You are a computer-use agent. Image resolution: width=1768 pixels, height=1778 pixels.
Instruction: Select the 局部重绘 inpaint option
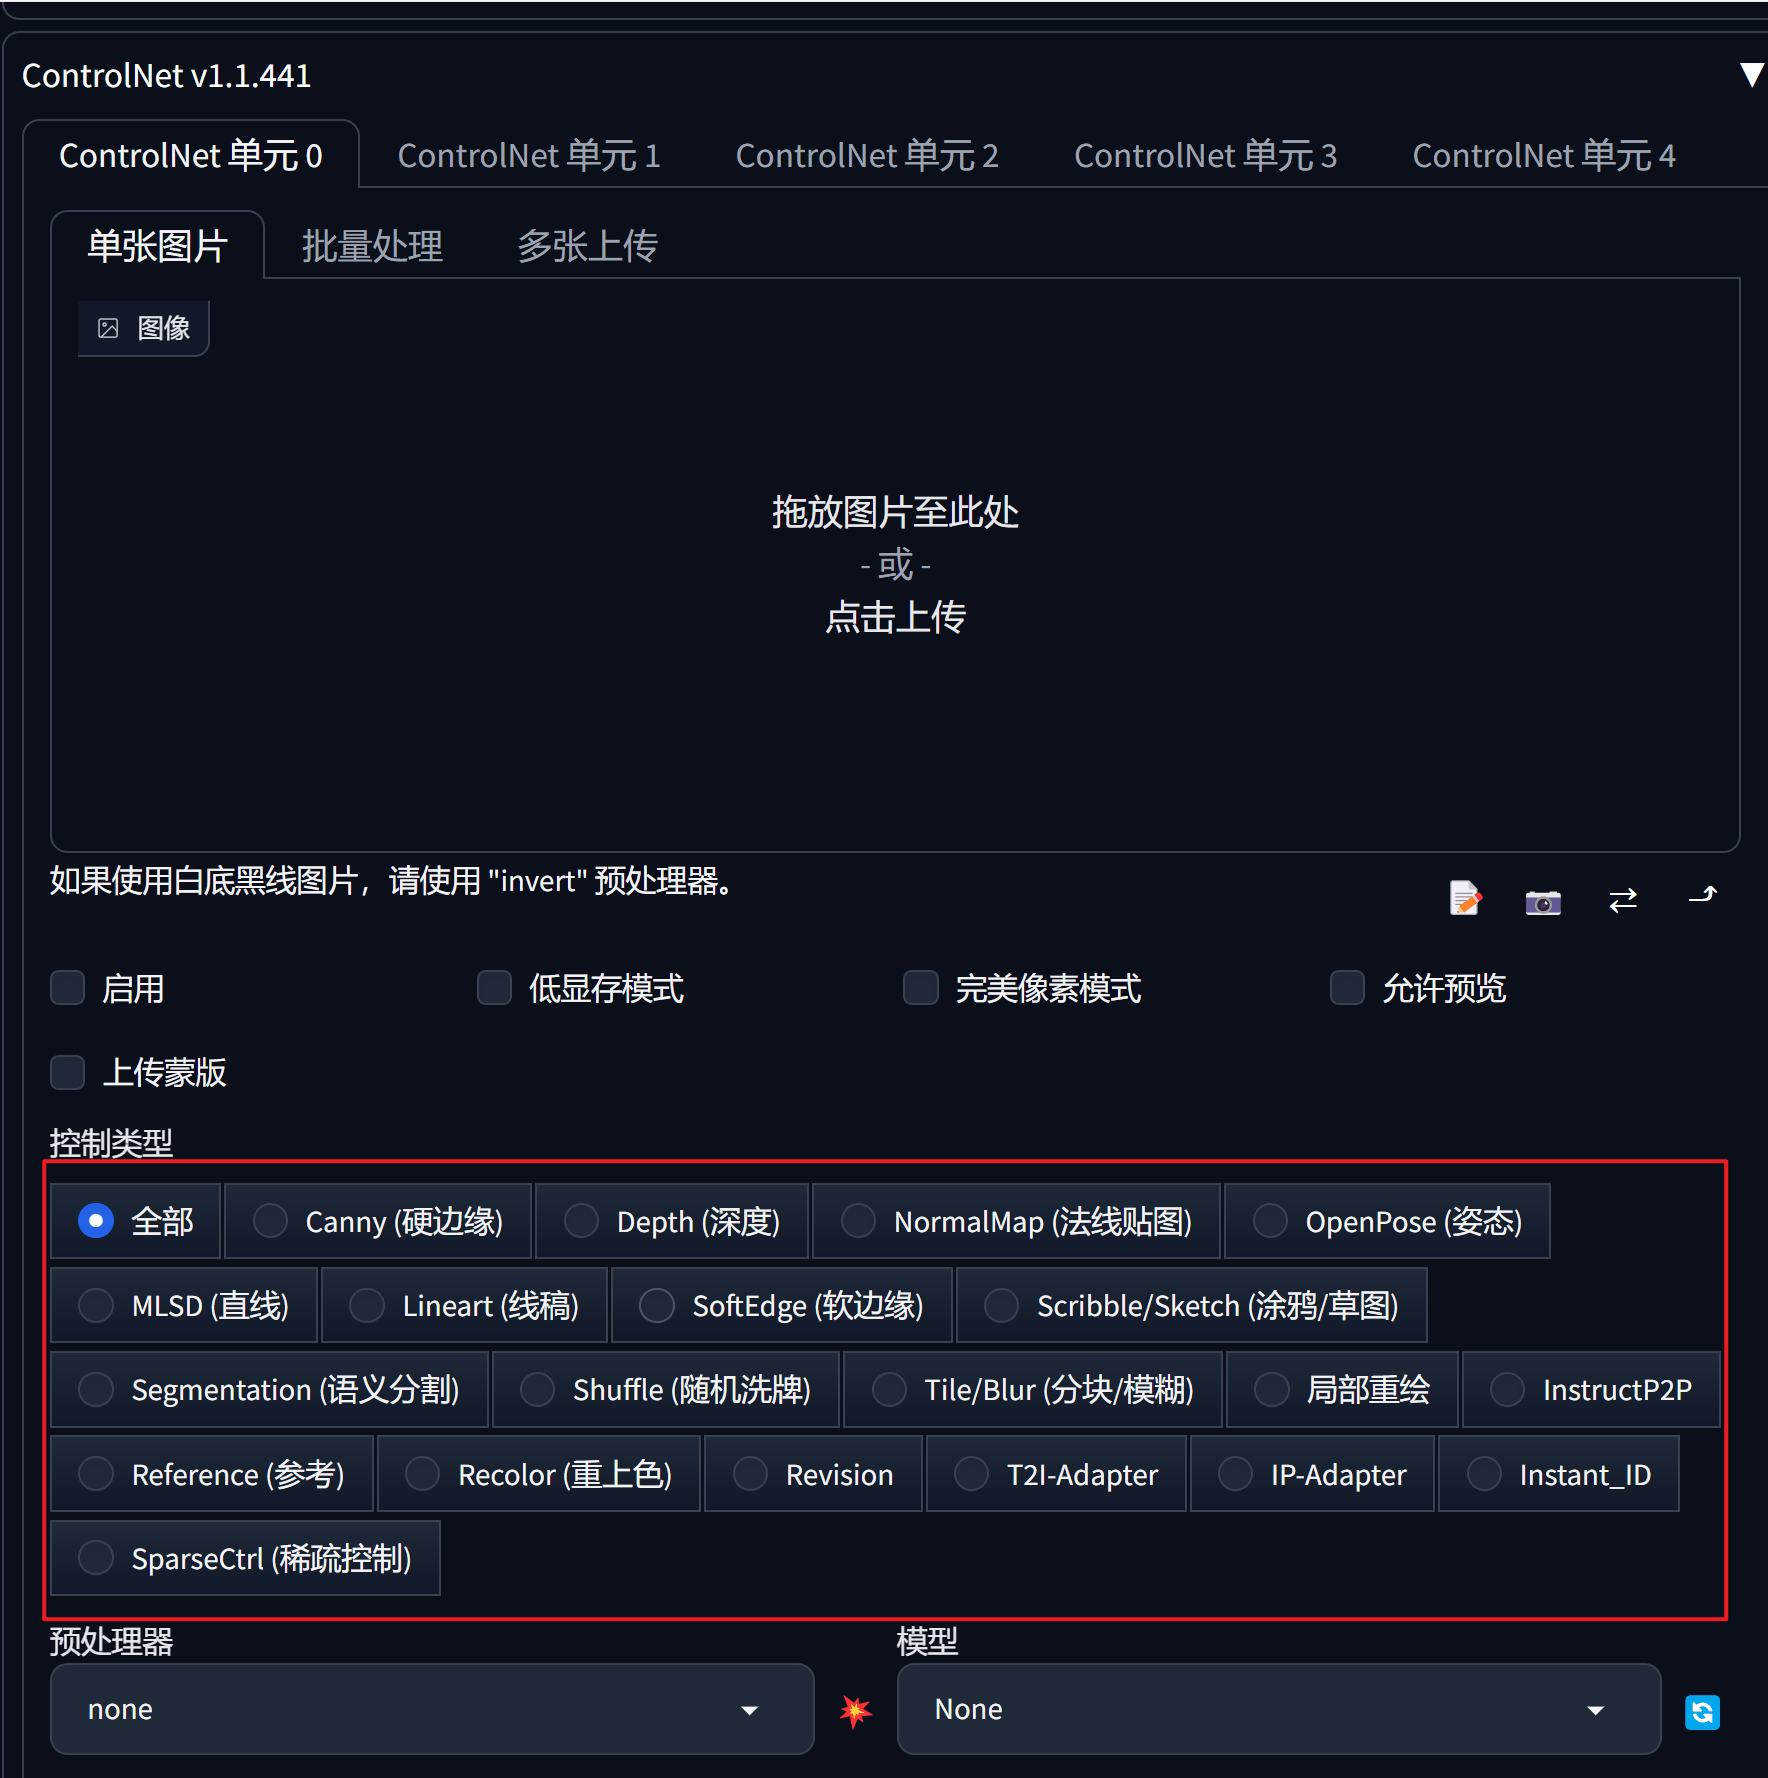tap(1342, 1389)
